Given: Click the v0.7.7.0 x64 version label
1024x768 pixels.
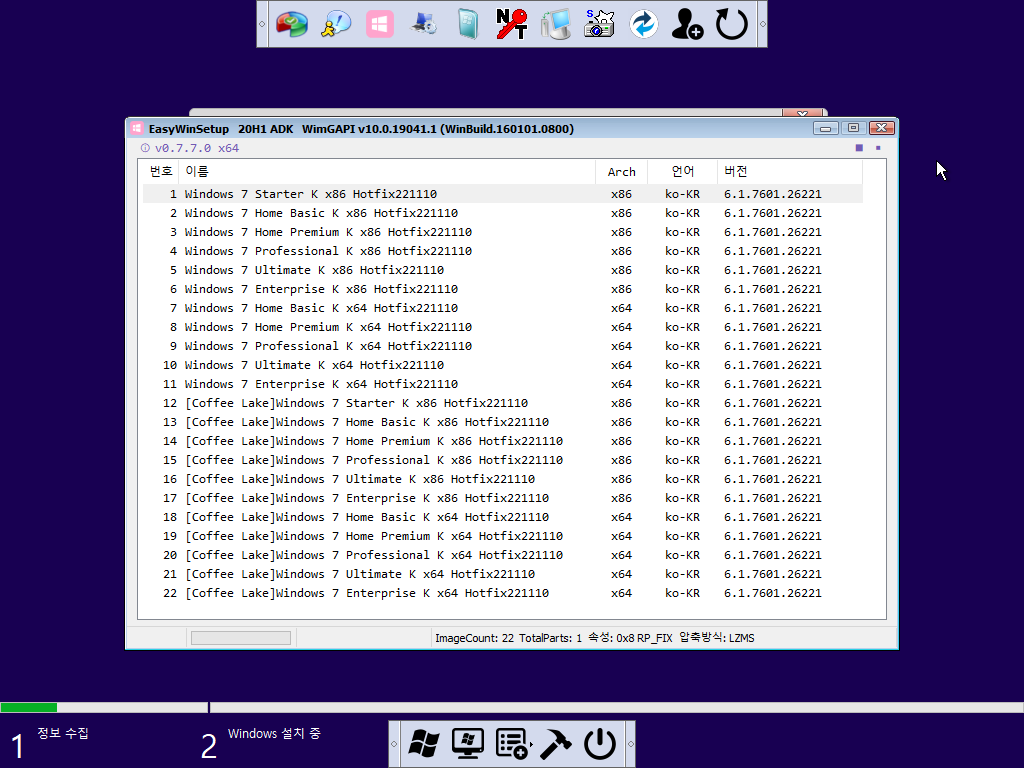Looking at the screenshot, I should pos(197,148).
